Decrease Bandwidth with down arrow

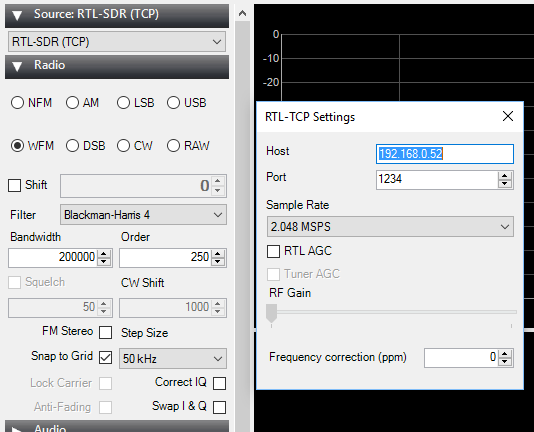104,262
